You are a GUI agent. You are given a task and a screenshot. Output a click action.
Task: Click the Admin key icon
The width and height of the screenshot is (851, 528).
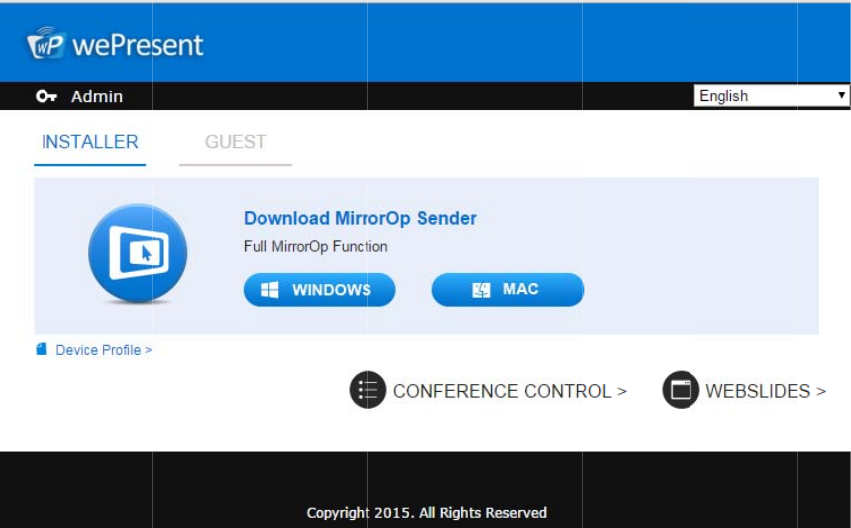(46, 97)
